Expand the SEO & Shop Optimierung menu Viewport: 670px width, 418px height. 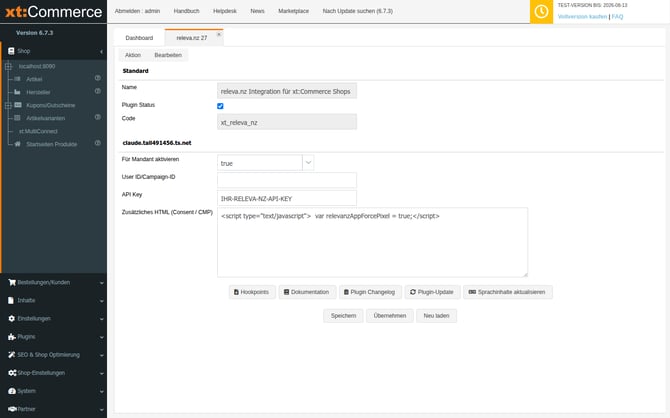tap(102, 355)
